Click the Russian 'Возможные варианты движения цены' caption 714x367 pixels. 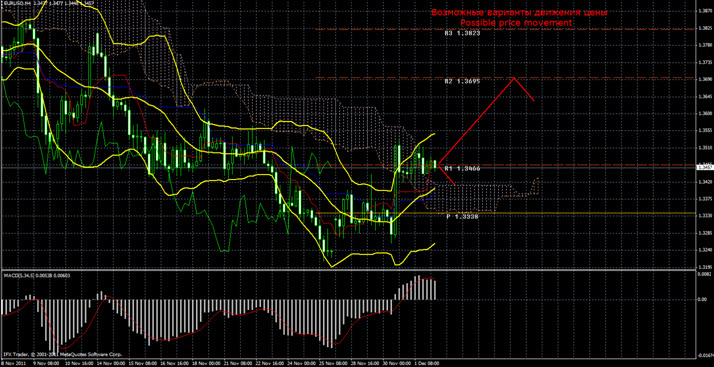[519, 13]
